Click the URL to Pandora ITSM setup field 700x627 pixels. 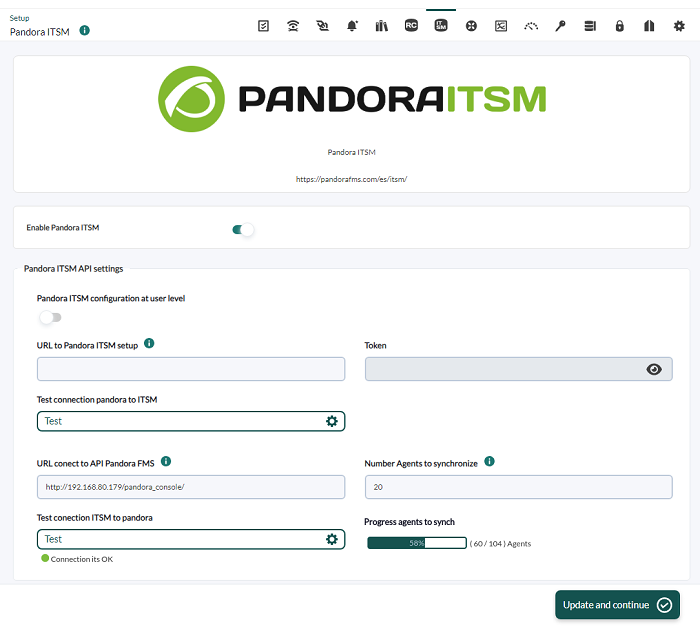pyautogui.click(x=191, y=369)
